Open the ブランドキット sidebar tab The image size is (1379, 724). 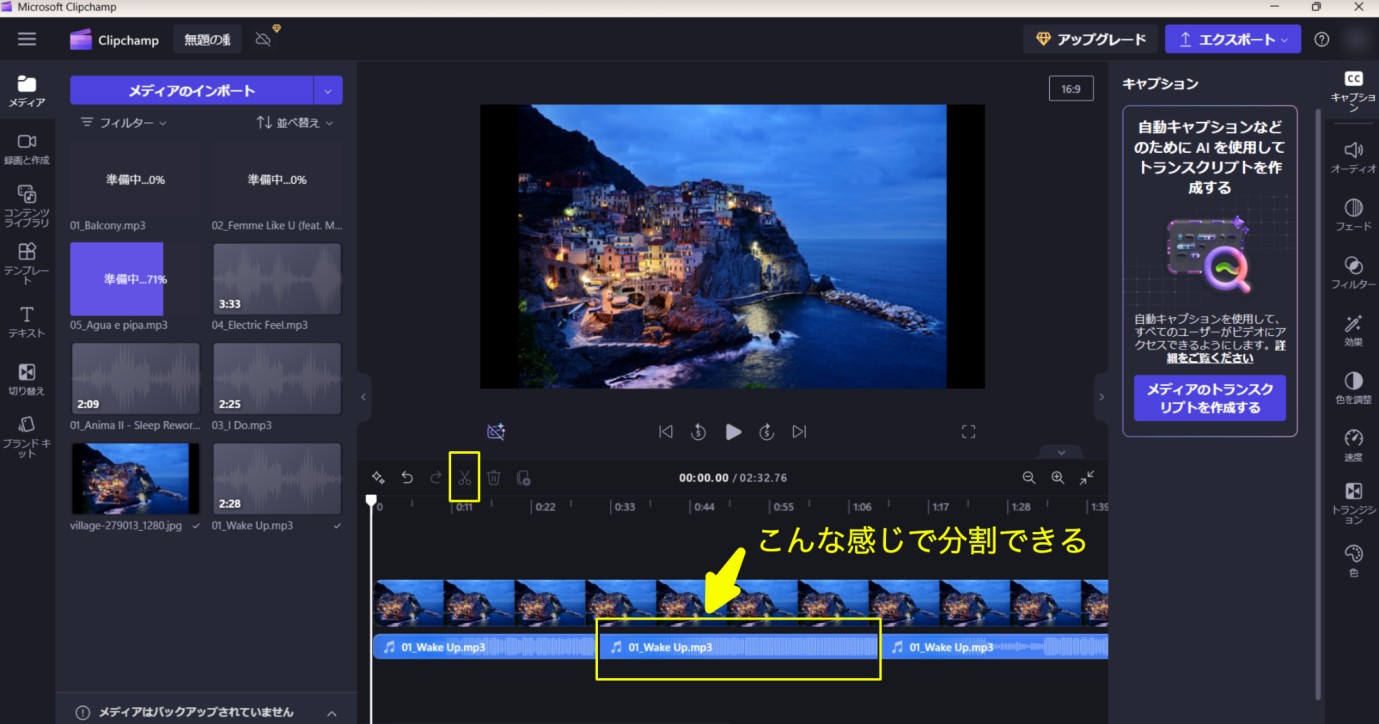tap(27, 437)
